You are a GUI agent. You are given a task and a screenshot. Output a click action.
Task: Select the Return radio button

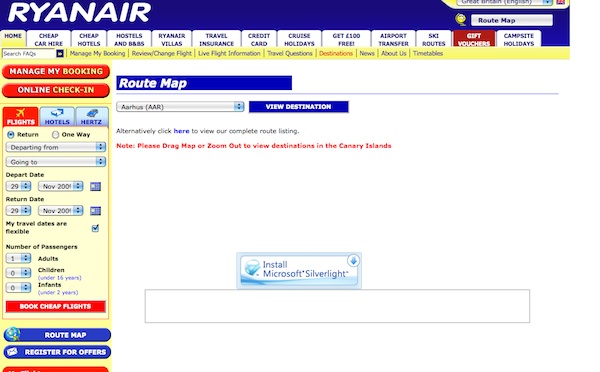[11, 134]
